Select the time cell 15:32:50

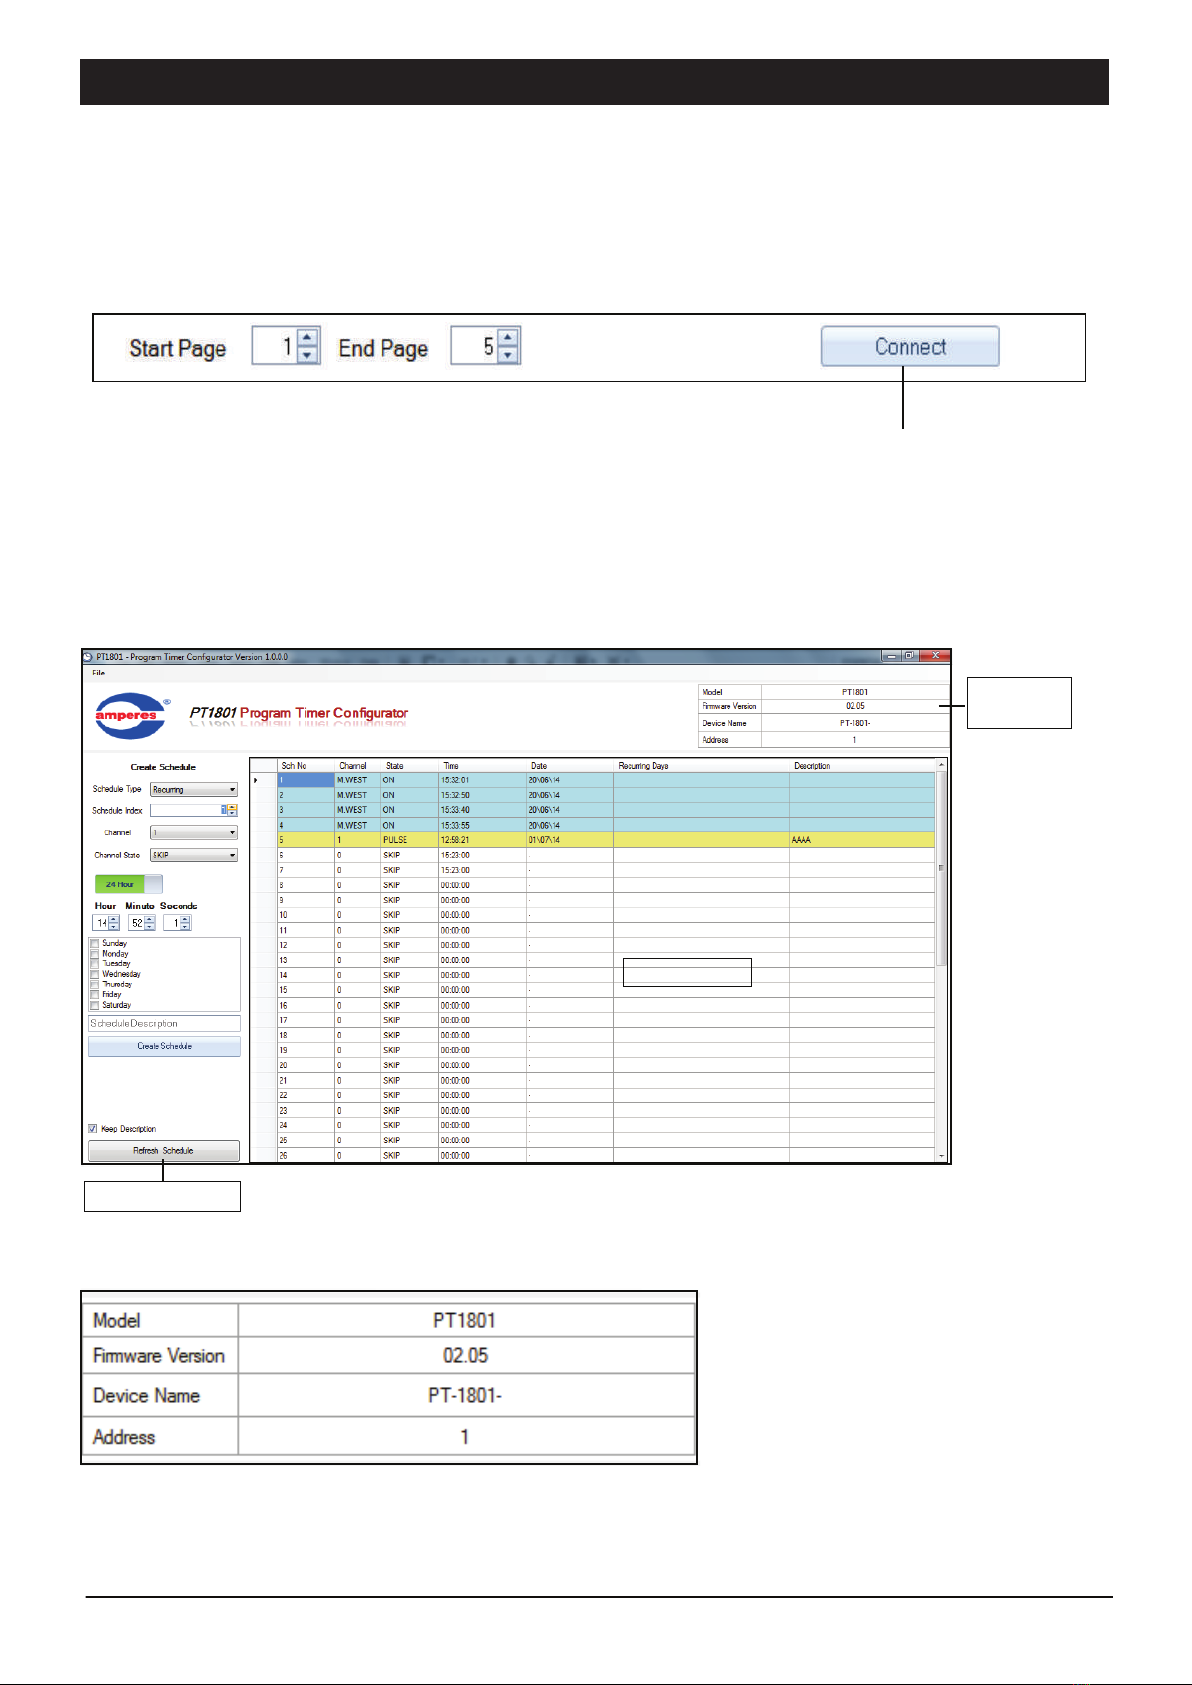pos(482,795)
